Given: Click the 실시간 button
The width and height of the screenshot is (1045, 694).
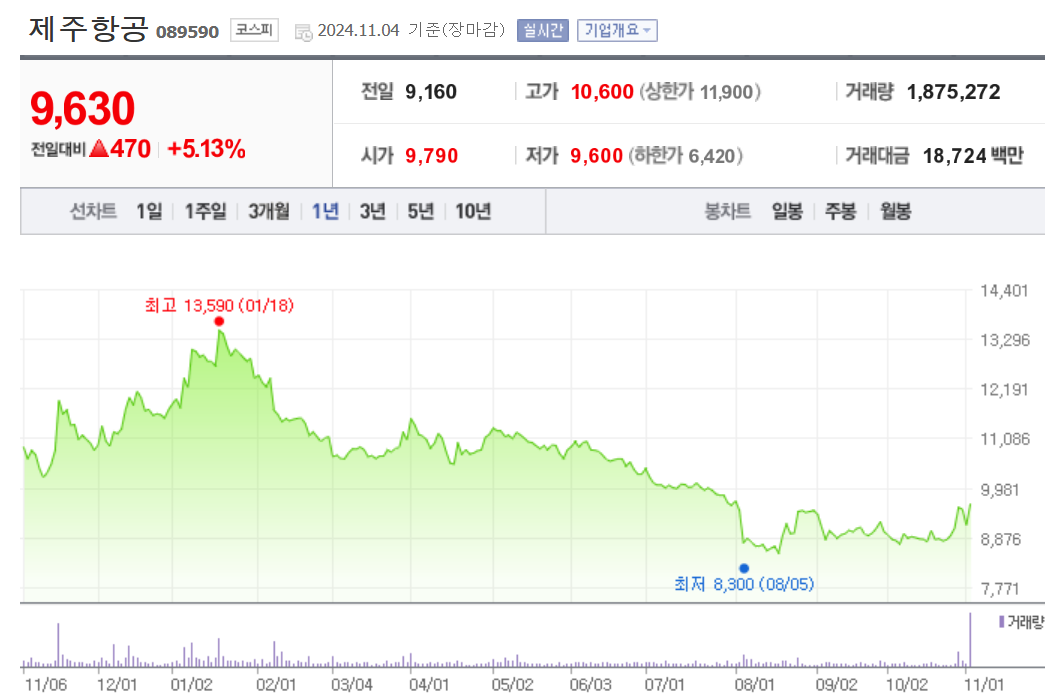Looking at the screenshot, I should [542, 31].
